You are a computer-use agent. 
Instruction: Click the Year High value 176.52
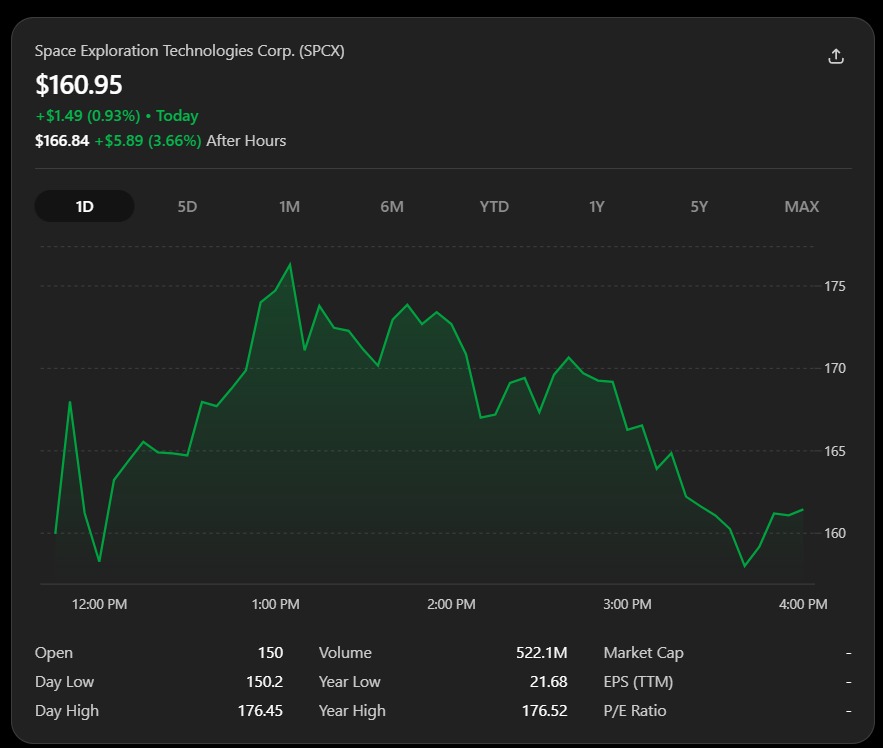[545, 710]
